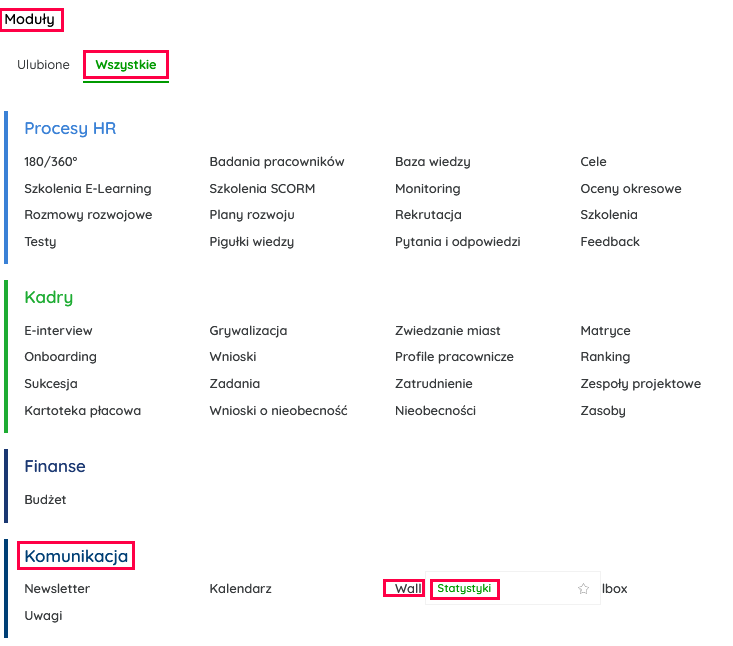The height and width of the screenshot is (646, 733).
Task: Switch to the Ulubione tab
Action: [43, 65]
